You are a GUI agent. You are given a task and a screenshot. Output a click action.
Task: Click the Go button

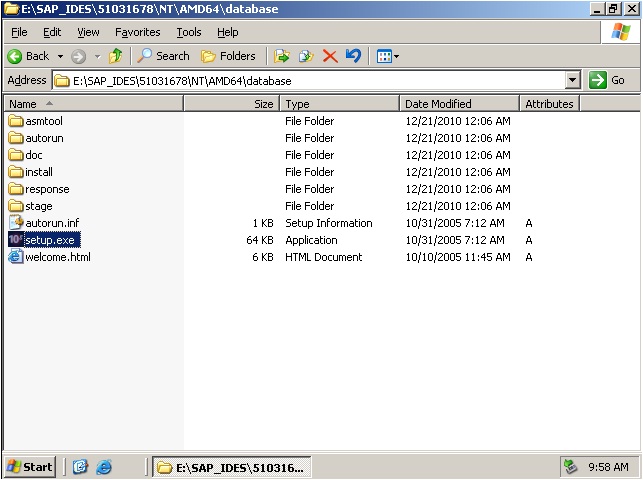(x=608, y=80)
